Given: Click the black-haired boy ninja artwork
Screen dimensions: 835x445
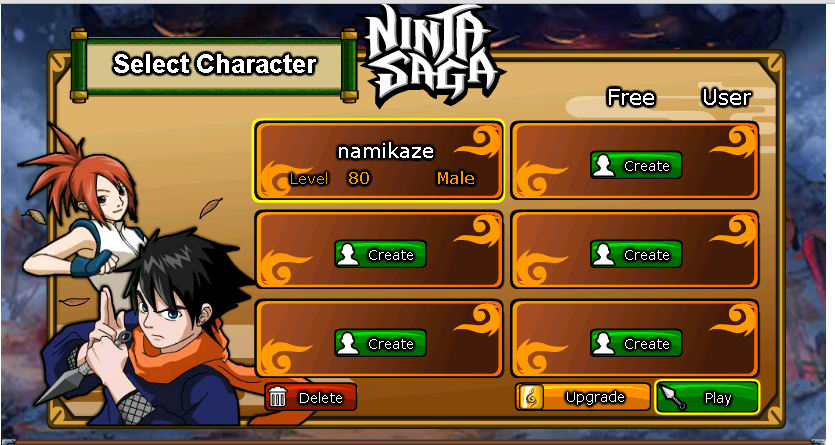Looking at the screenshot, I should 154,330.
